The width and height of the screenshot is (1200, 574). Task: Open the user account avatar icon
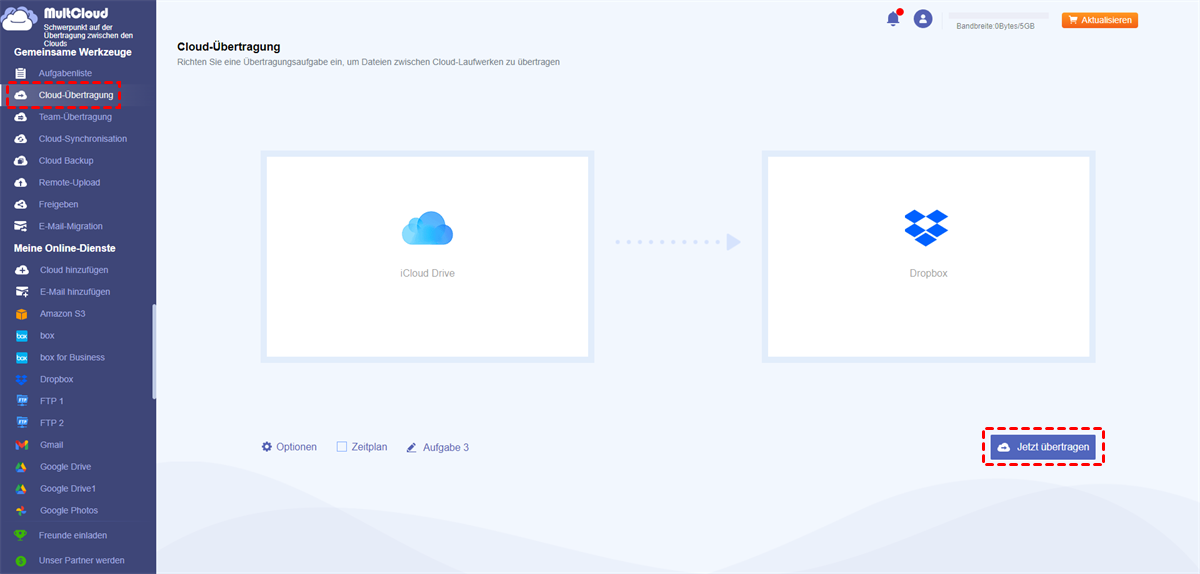click(x=923, y=19)
